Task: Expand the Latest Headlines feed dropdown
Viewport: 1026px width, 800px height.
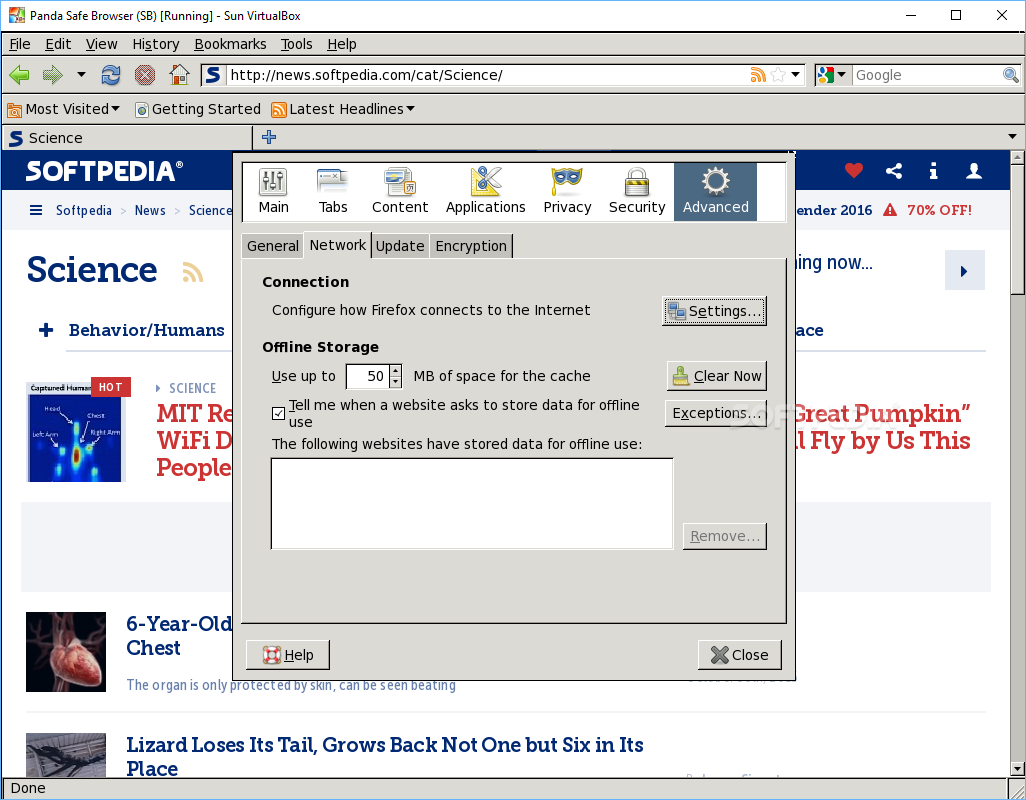Action: pyautogui.click(x=343, y=109)
